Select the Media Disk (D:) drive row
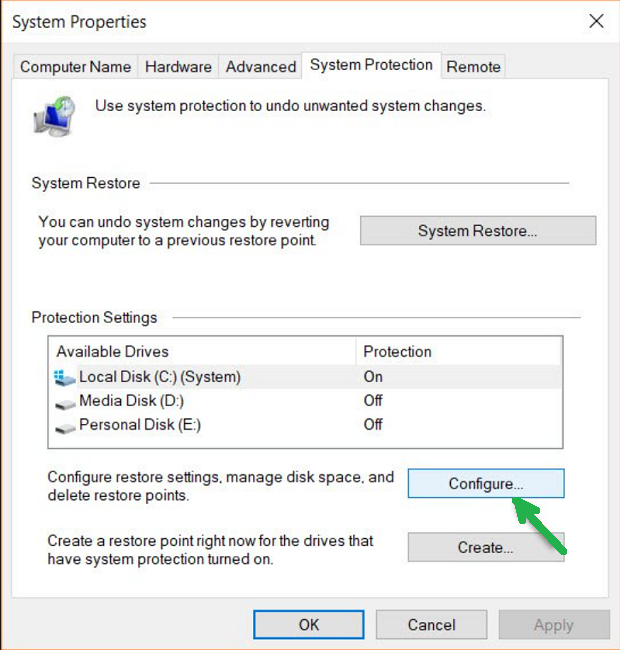This screenshot has height=650, width=620. click(x=131, y=401)
